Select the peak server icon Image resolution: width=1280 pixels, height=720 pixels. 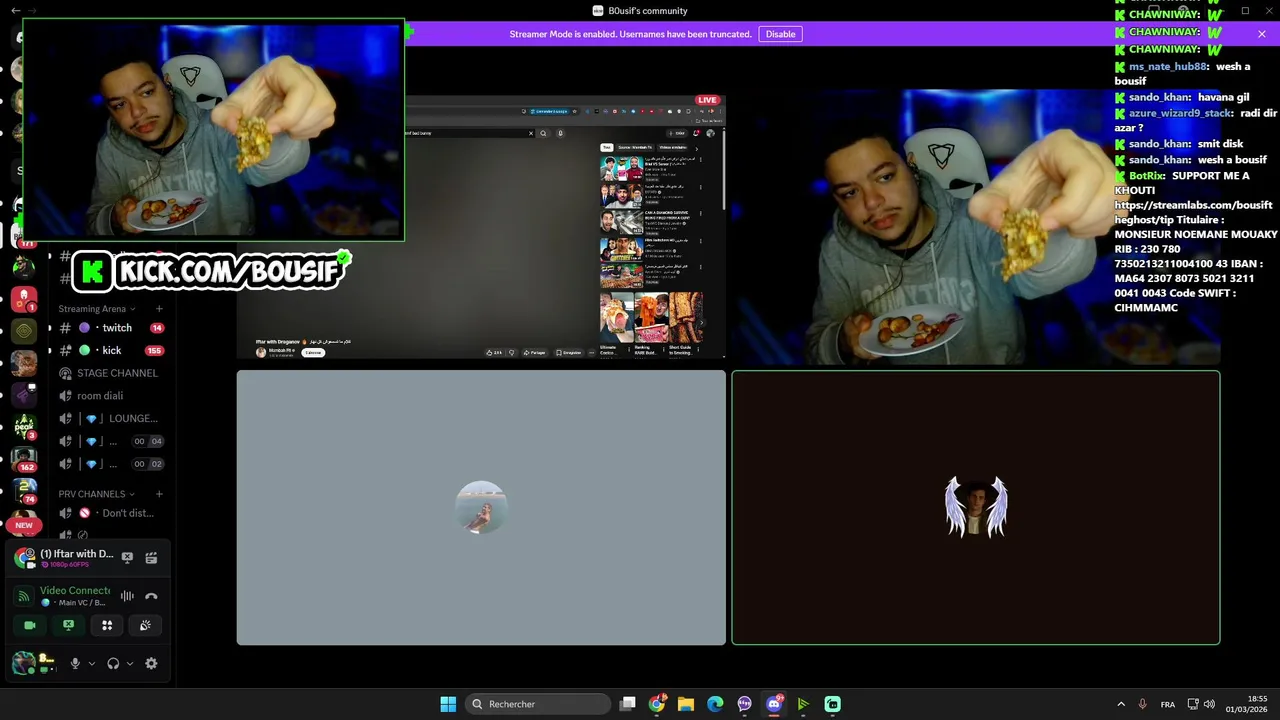tap(24, 428)
